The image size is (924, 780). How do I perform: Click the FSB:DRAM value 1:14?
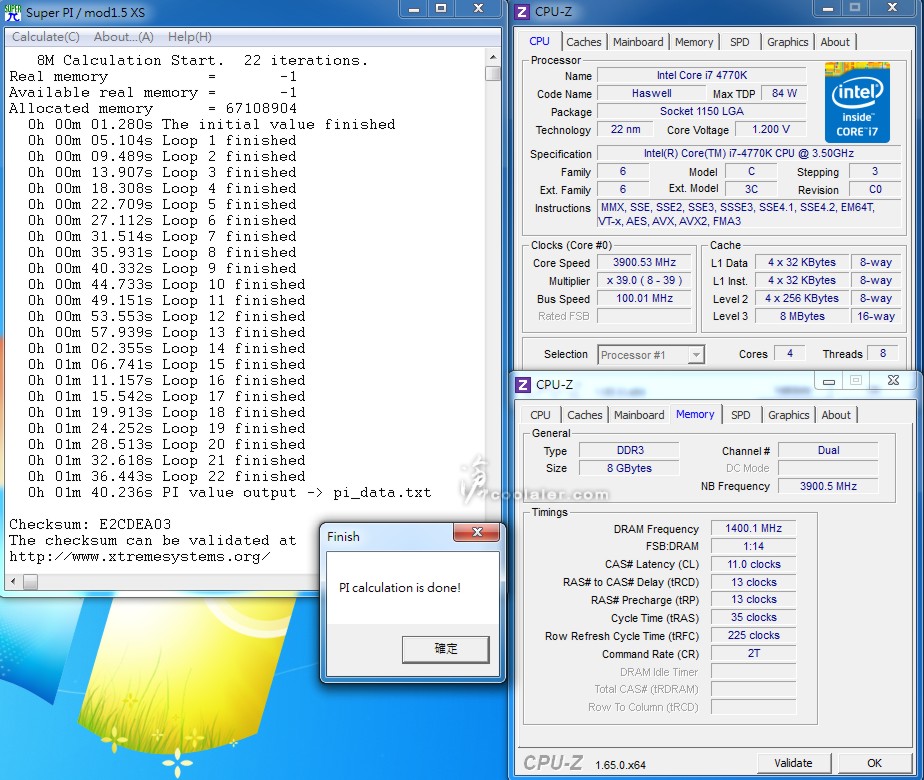[x=753, y=546]
